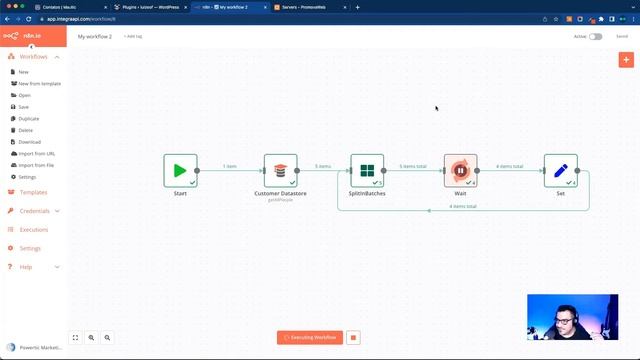Screen dimensions: 640x360
Task: Open a new browser tab
Action: (x=358, y=7)
